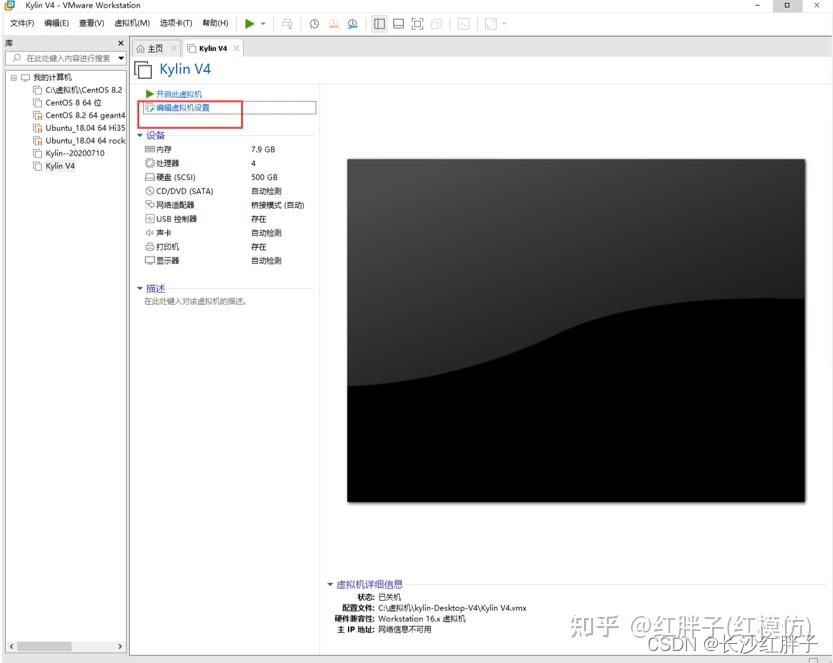Close the library panel
This screenshot has width=833, height=663.
pos(121,43)
